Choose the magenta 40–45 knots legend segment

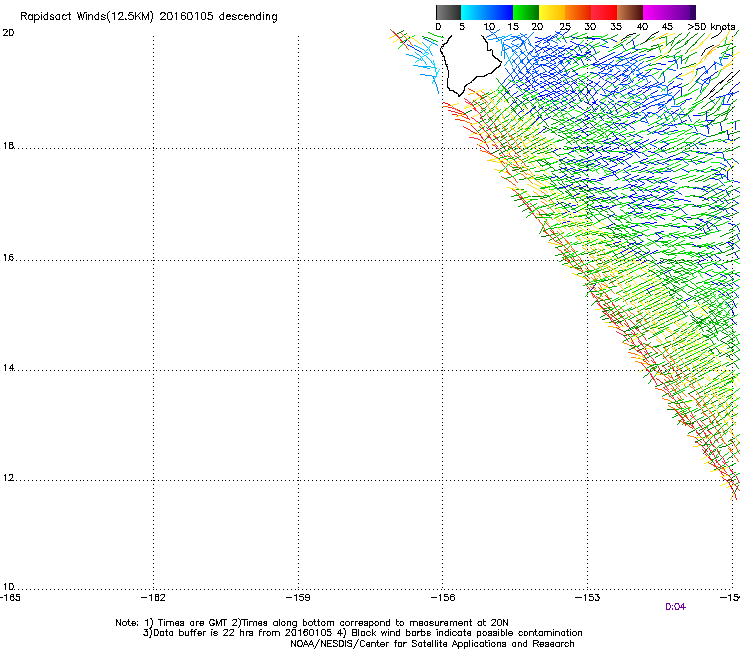pyautogui.click(x=656, y=12)
